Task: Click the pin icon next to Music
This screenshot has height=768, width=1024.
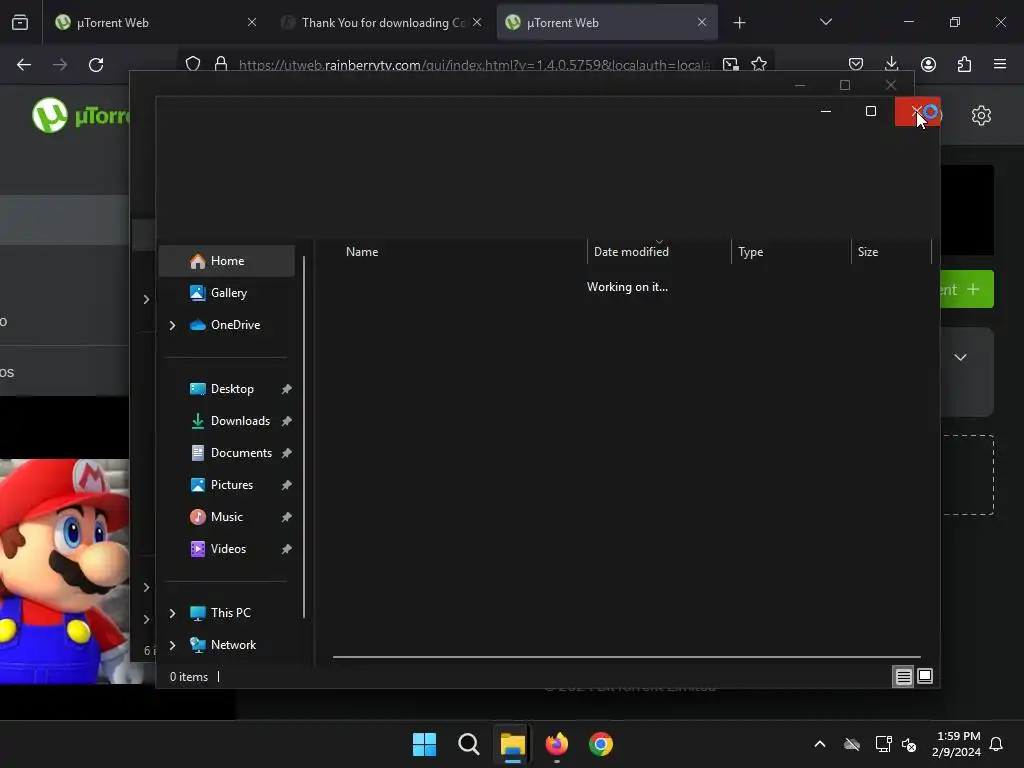Action: [x=286, y=517]
